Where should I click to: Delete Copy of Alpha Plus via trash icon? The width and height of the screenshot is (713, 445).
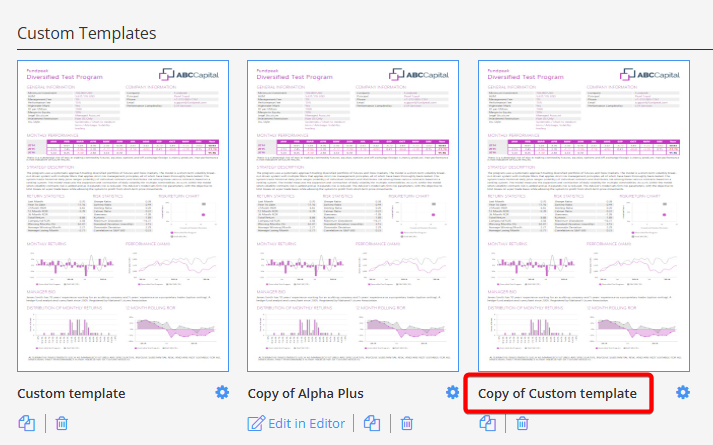tap(406, 423)
